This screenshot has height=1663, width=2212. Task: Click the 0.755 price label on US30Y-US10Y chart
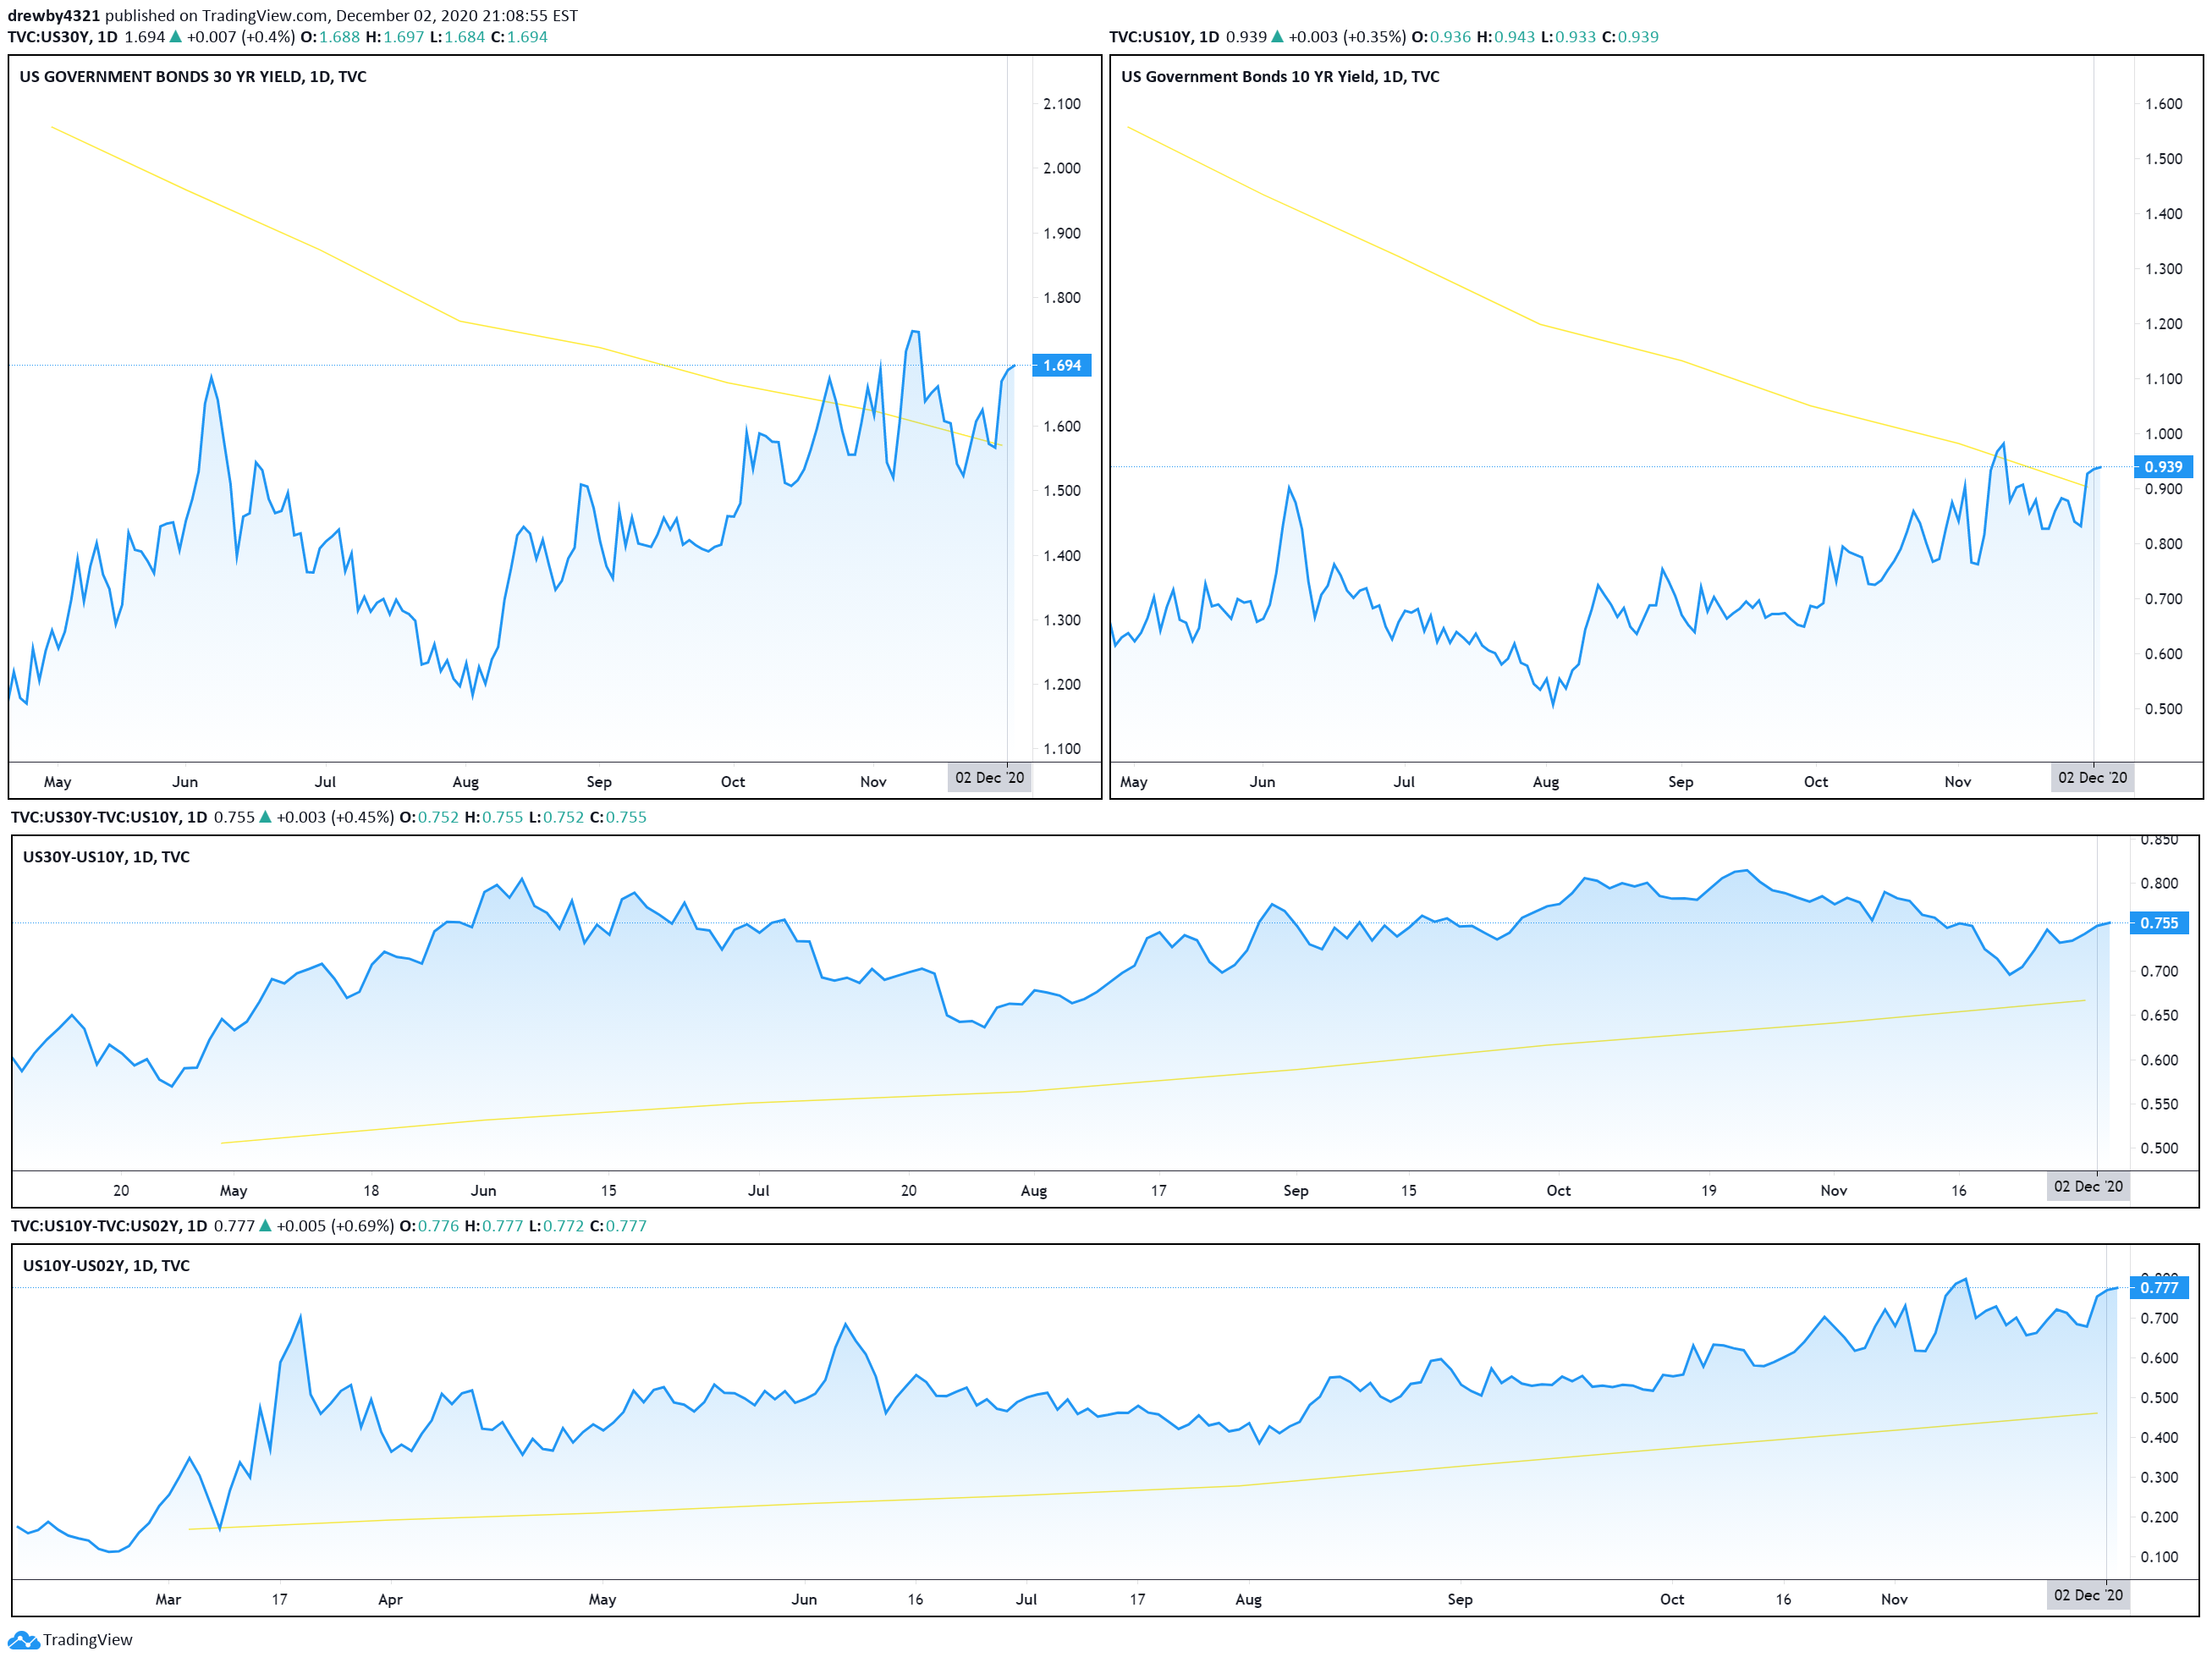(x=2159, y=923)
